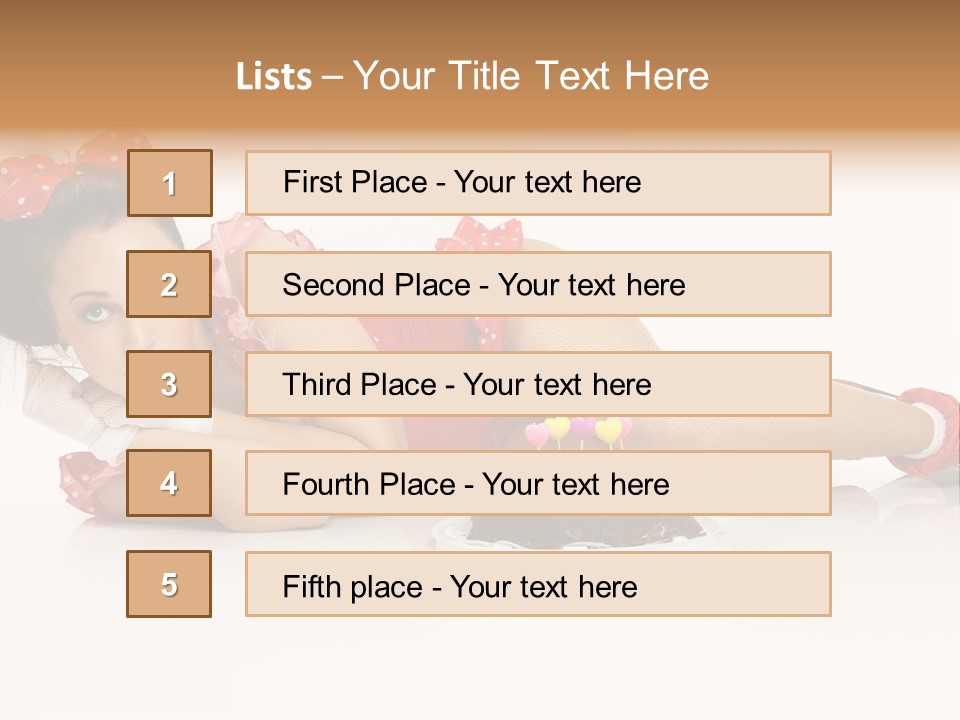960x720 pixels.
Task: Click the 'Fourth Place - Your text here' bar
Action: click(x=538, y=483)
